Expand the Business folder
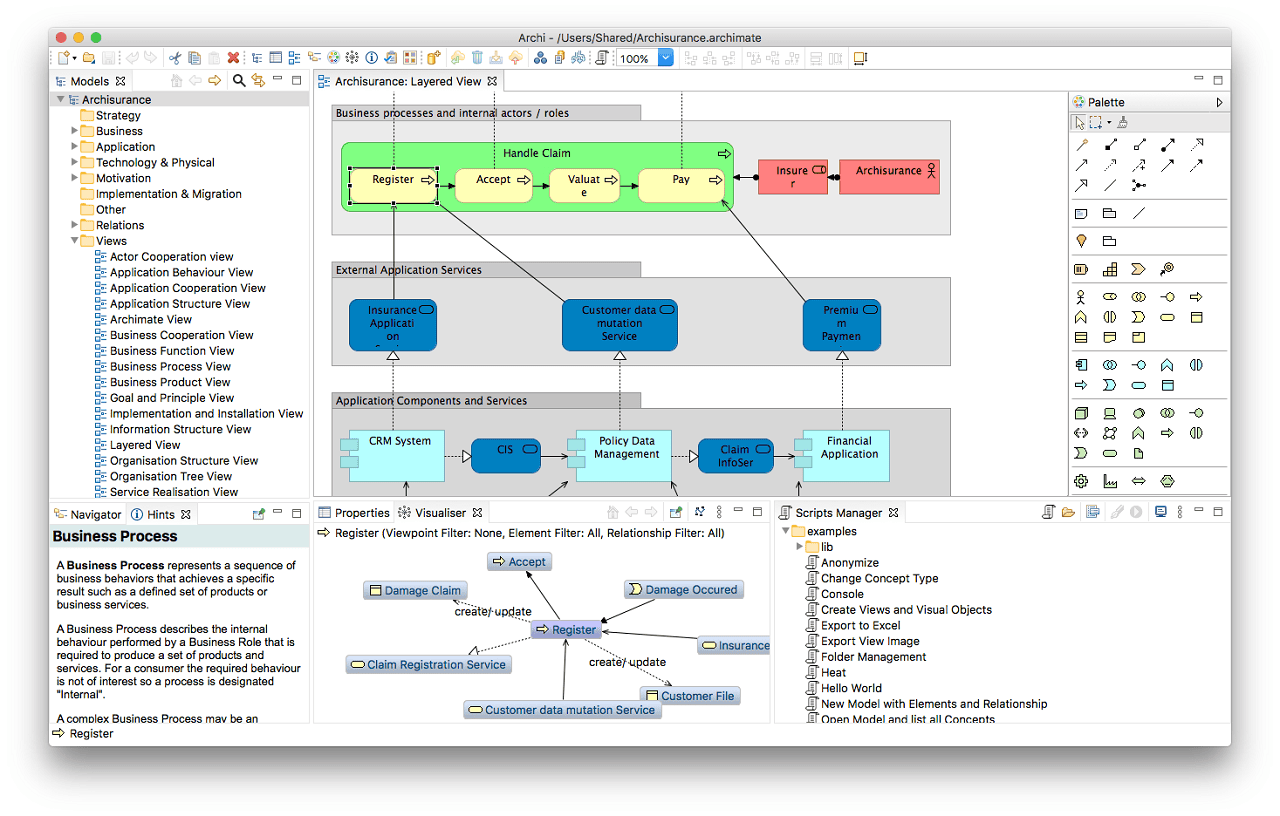The height and width of the screenshot is (816, 1280). (x=74, y=131)
